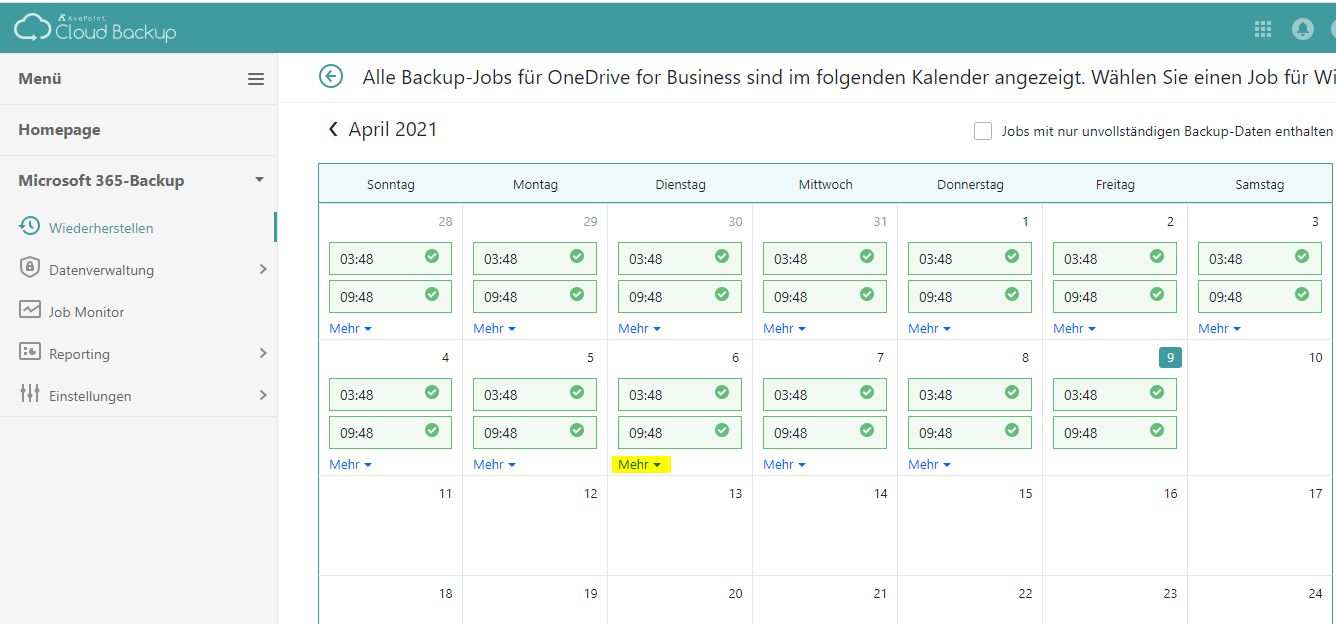Open the highlighted Mehr dropdown on April 6

click(640, 464)
